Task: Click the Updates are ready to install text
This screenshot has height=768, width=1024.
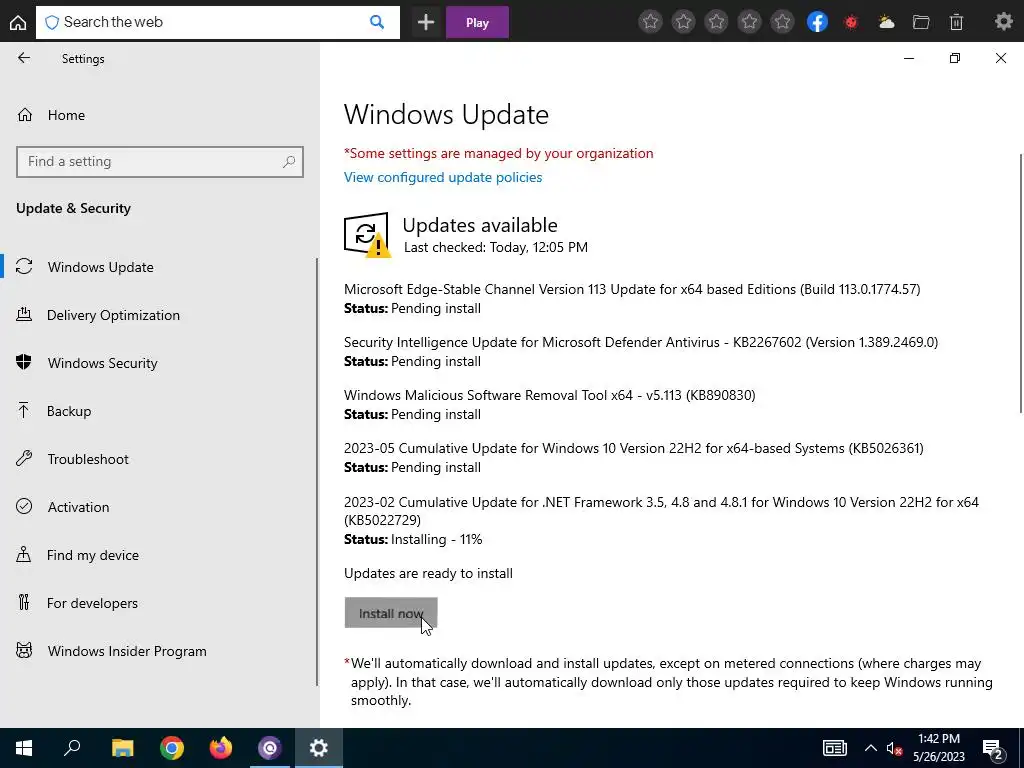Action: (x=428, y=573)
